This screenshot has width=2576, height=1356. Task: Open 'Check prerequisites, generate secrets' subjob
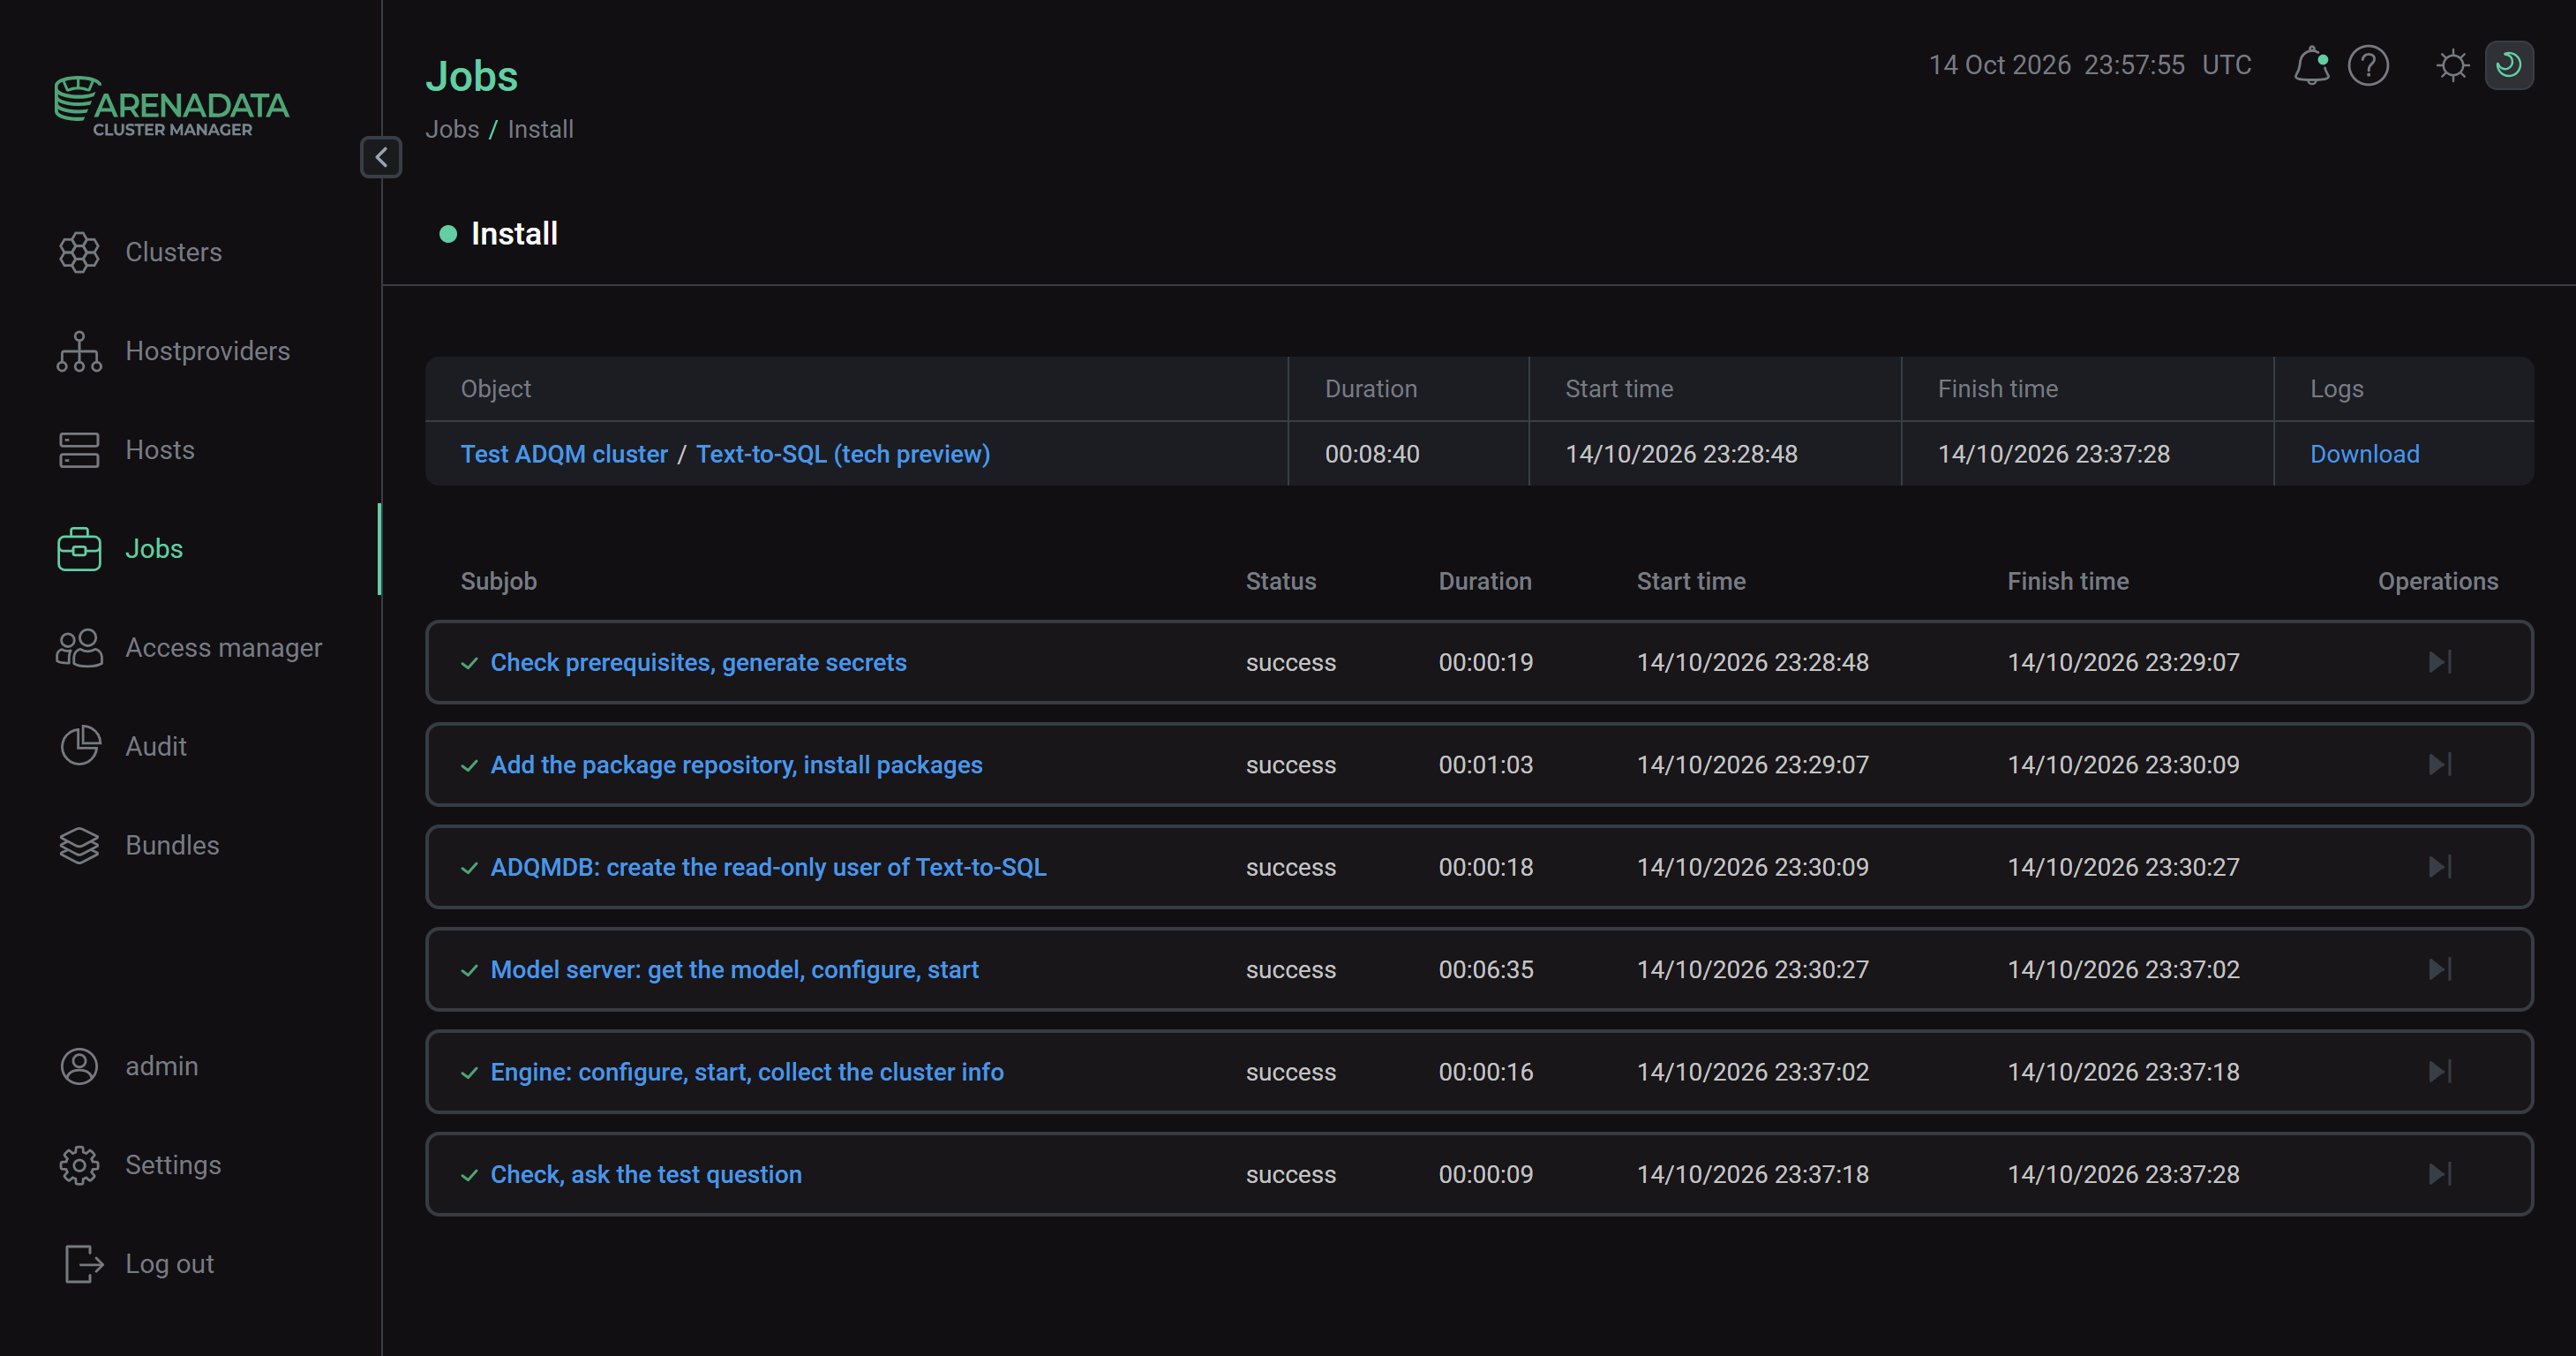click(x=698, y=662)
